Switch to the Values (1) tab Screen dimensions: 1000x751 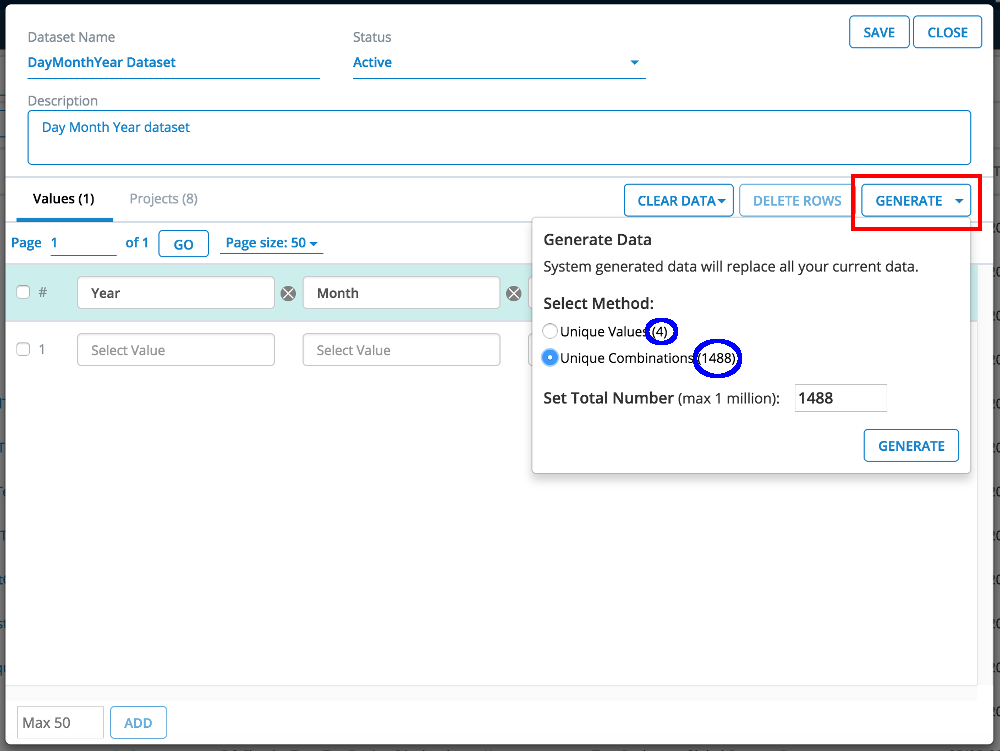(x=63, y=199)
